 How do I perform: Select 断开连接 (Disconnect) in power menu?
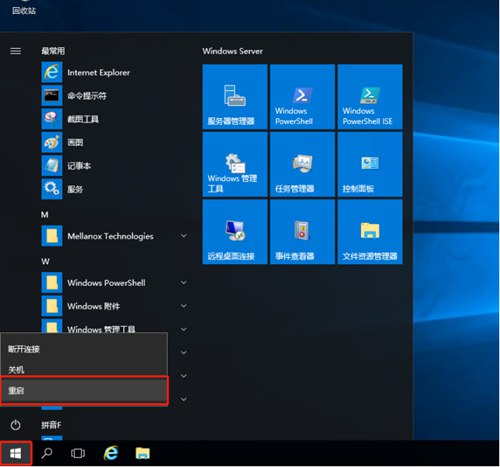(84, 349)
